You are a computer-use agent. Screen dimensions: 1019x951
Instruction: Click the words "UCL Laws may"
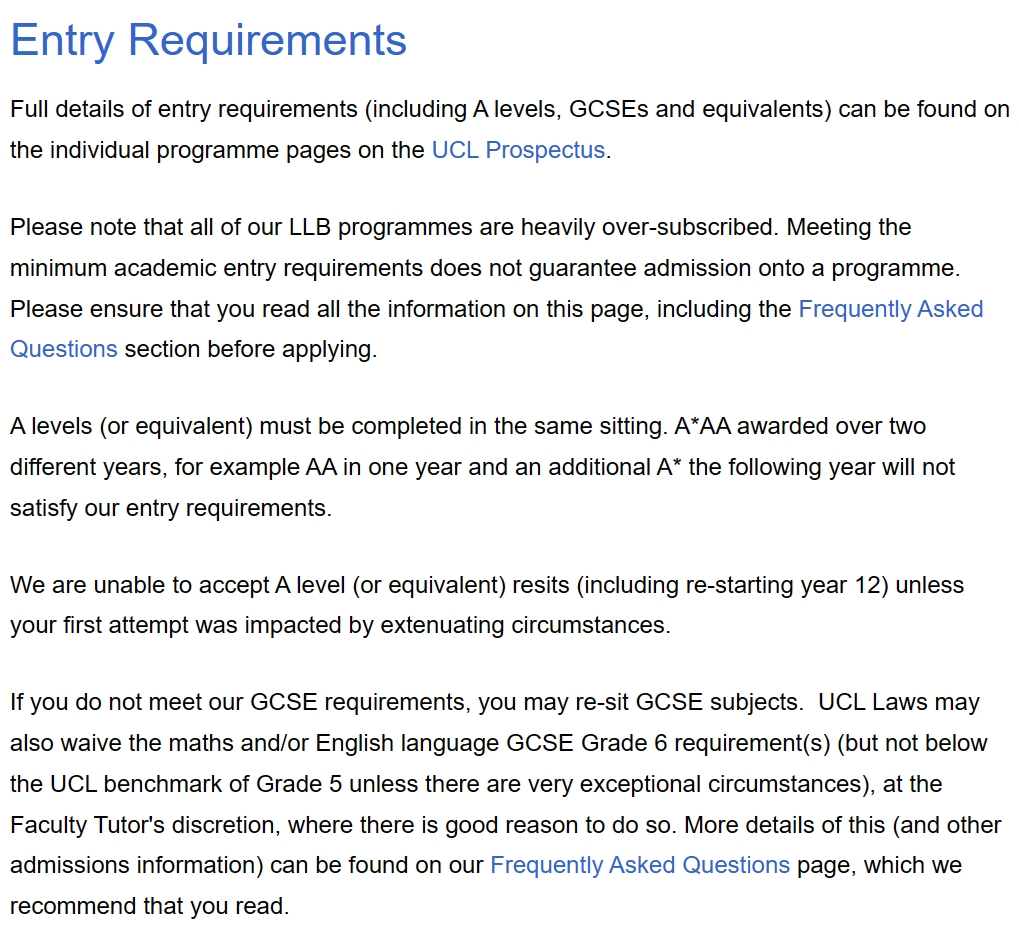coord(899,703)
